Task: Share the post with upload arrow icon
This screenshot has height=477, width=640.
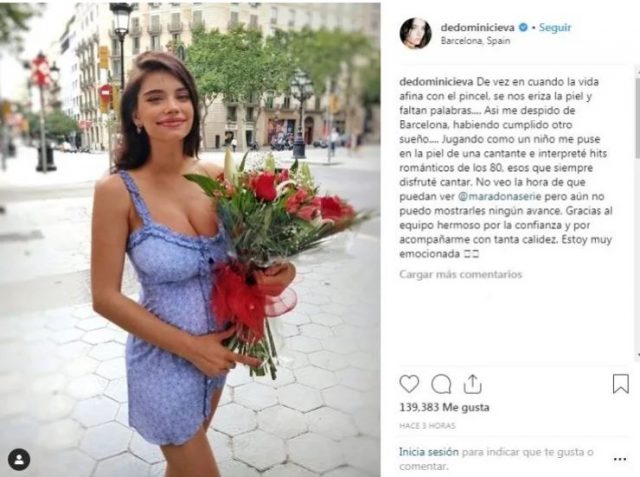Action: (x=472, y=384)
